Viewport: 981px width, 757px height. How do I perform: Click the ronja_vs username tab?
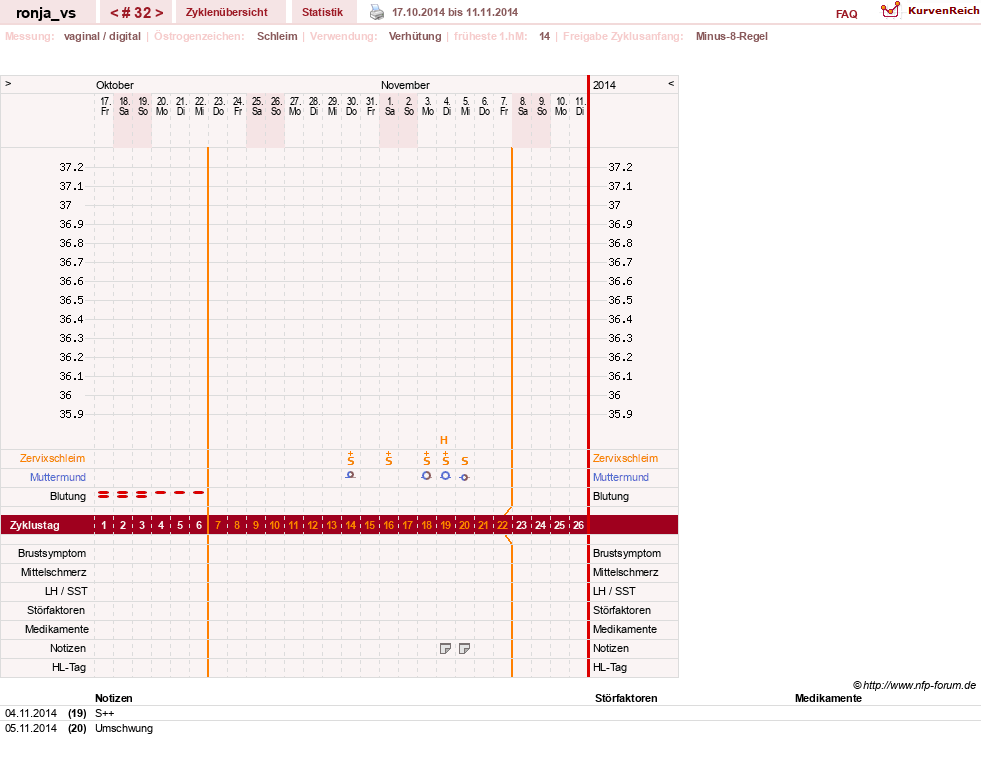point(46,13)
